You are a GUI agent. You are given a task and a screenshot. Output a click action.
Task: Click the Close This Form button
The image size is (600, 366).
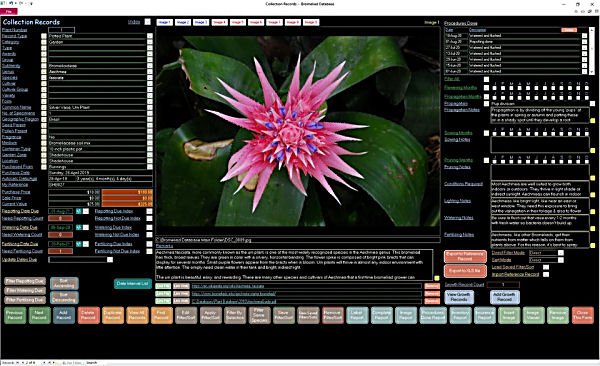coord(582,315)
